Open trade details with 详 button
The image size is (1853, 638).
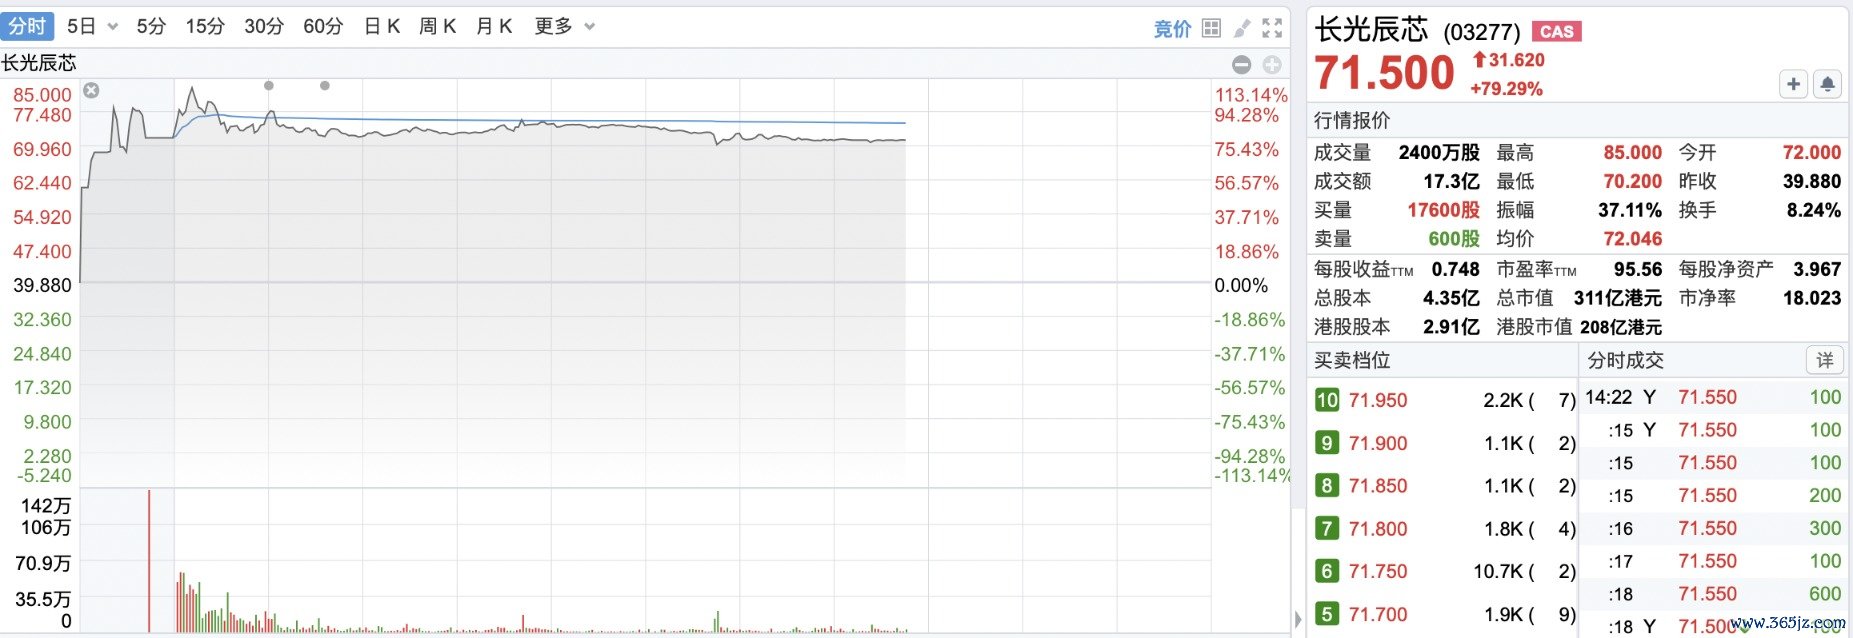coord(1825,360)
